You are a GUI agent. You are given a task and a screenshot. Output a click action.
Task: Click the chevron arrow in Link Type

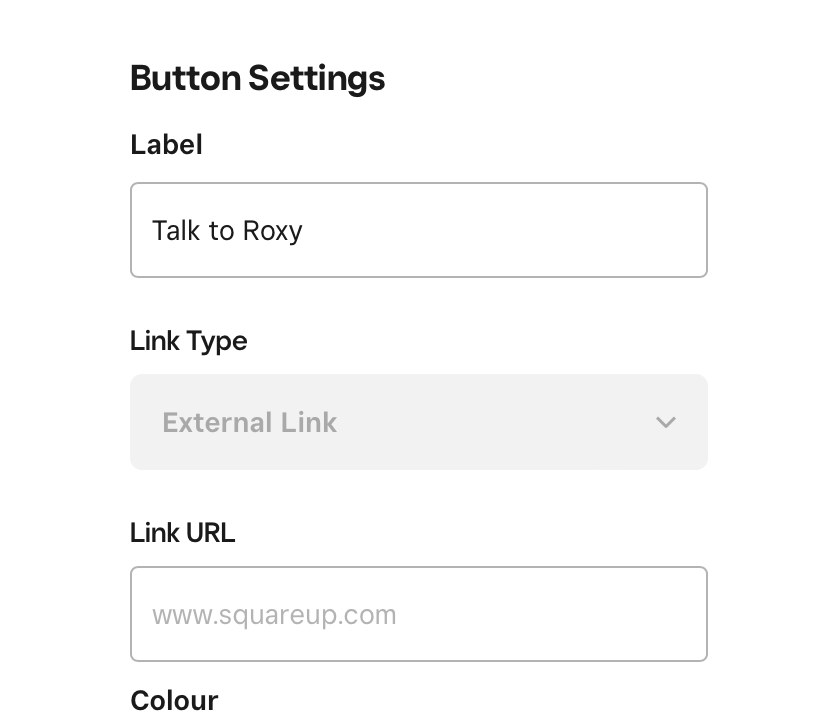pyautogui.click(x=666, y=422)
